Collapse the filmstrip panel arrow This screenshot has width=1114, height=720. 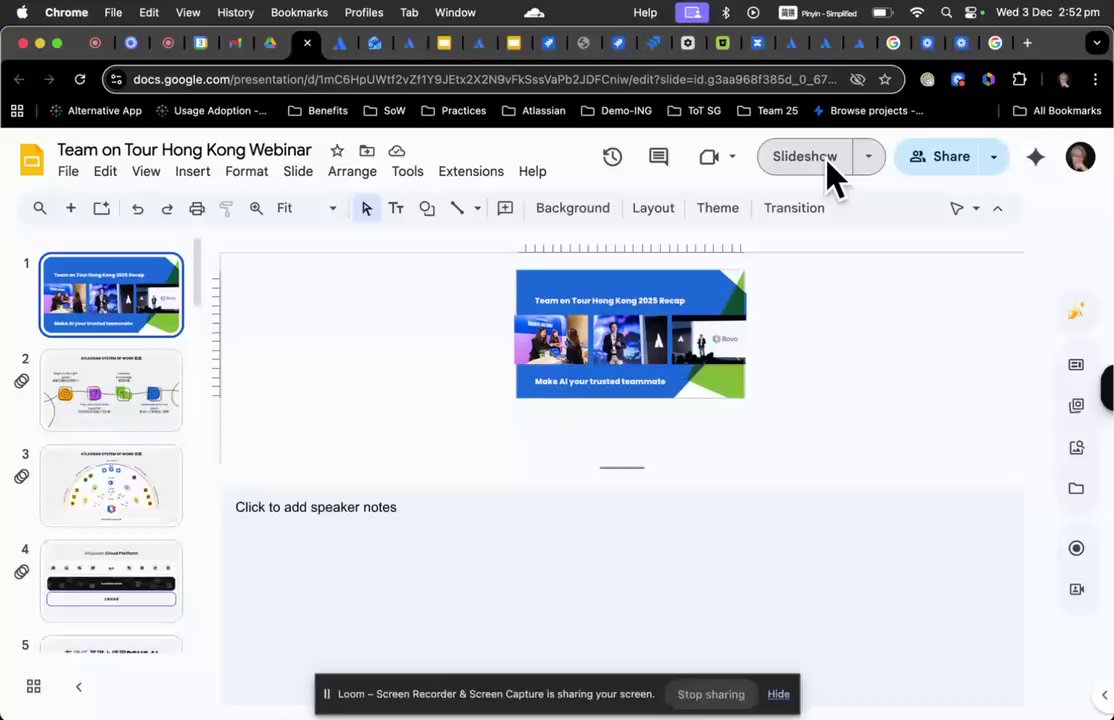click(79, 687)
